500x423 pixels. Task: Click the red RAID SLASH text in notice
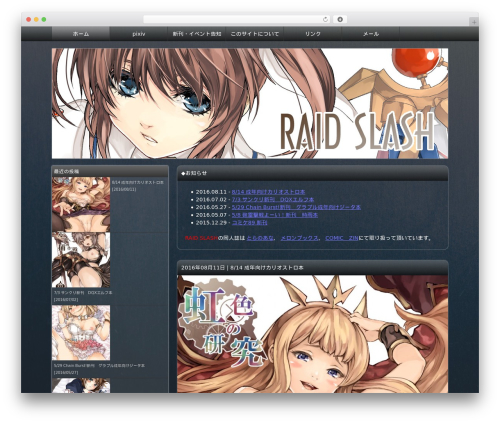[201, 238]
